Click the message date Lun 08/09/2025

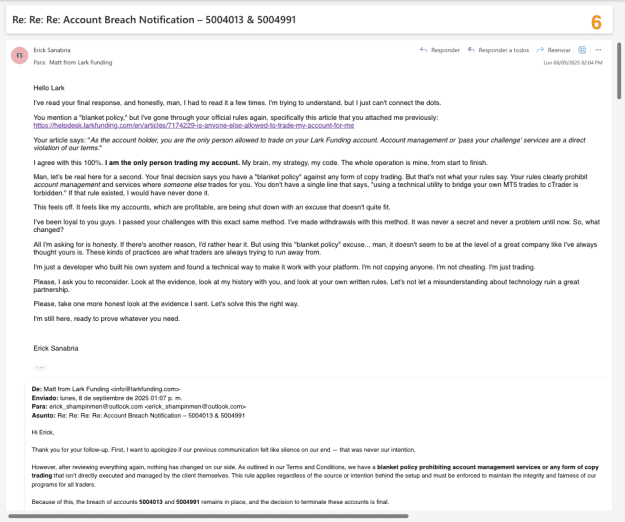click(x=573, y=63)
